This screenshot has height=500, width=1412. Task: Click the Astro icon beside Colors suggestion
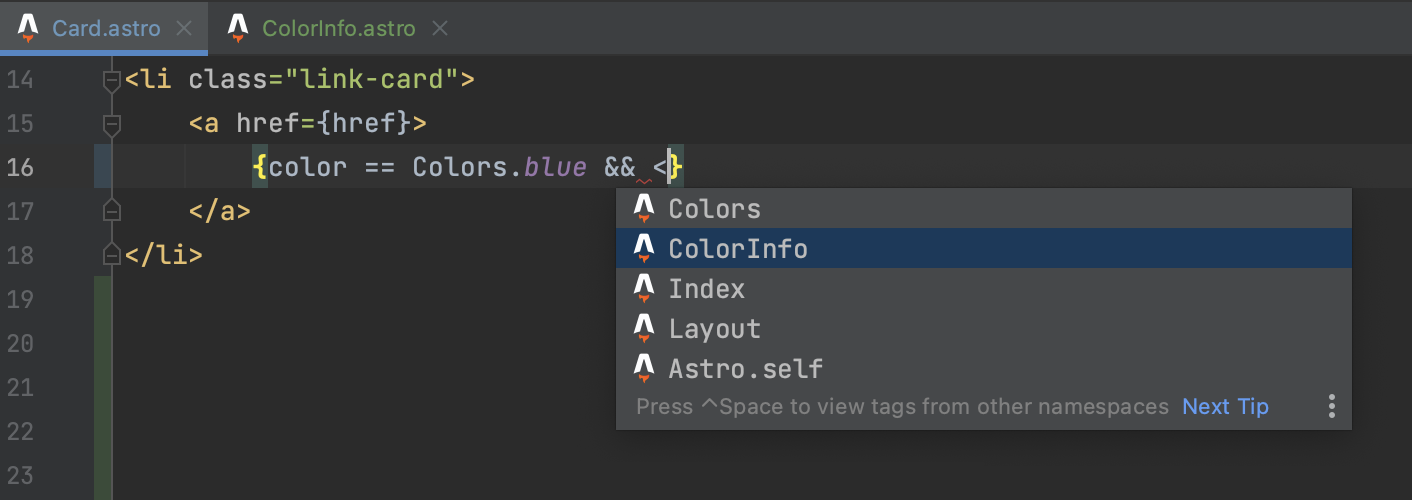tap(644, 209)
